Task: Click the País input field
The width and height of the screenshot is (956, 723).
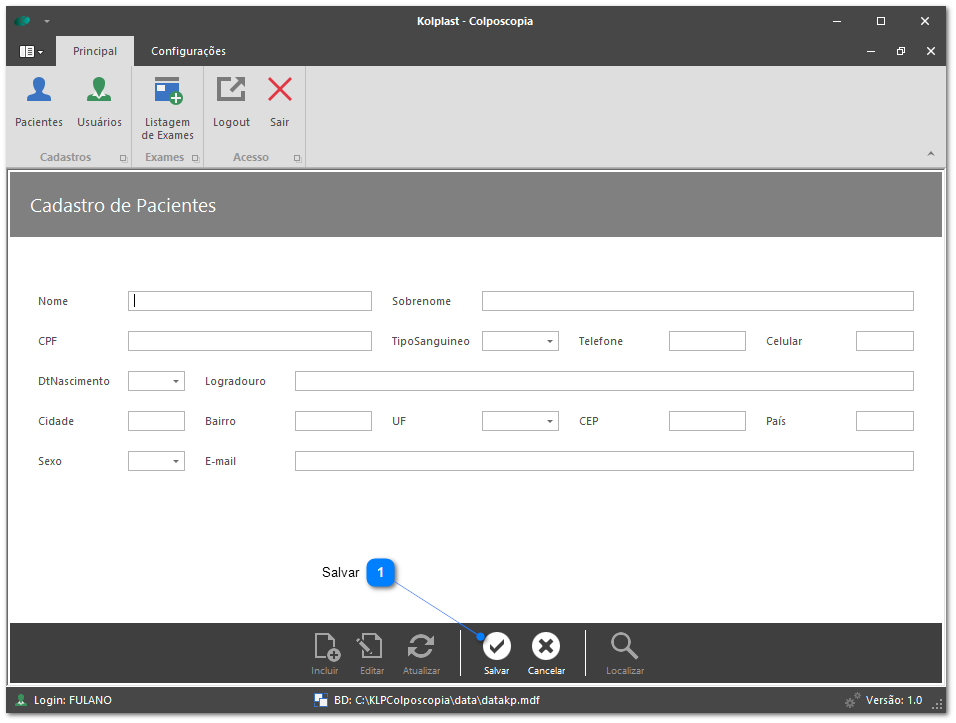Action: (x=885, y=421)
